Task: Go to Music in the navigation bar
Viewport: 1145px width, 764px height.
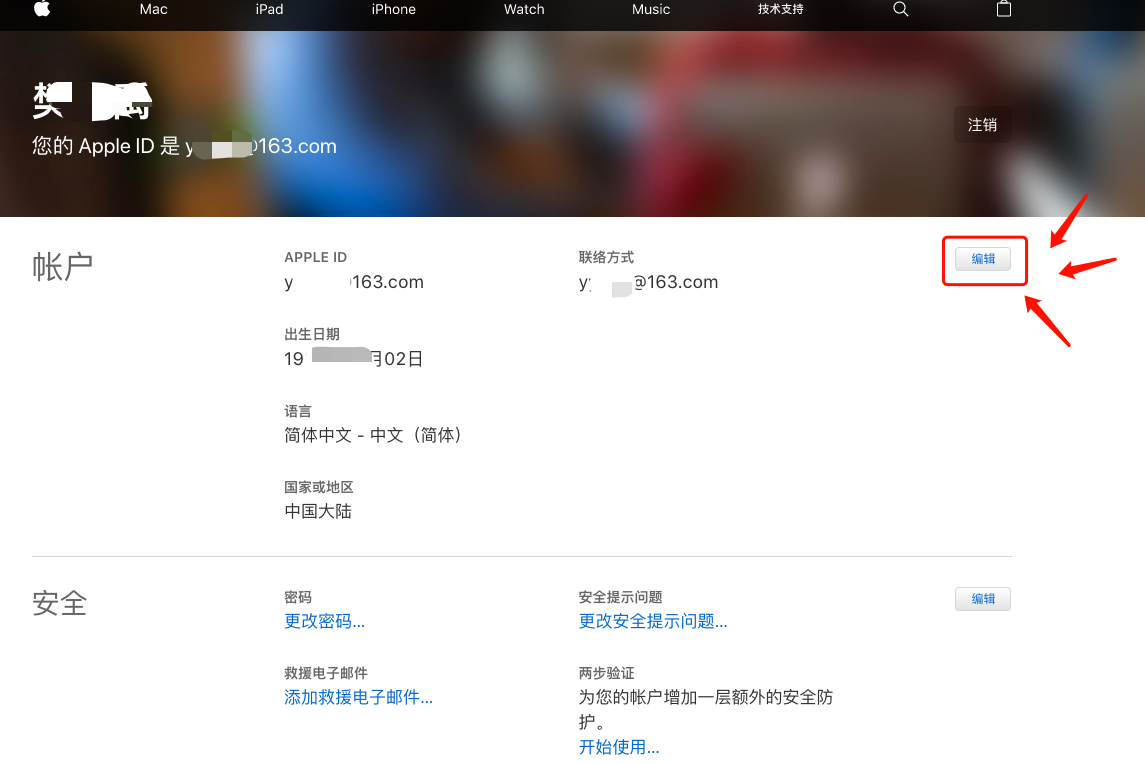Action: (651, 9)
